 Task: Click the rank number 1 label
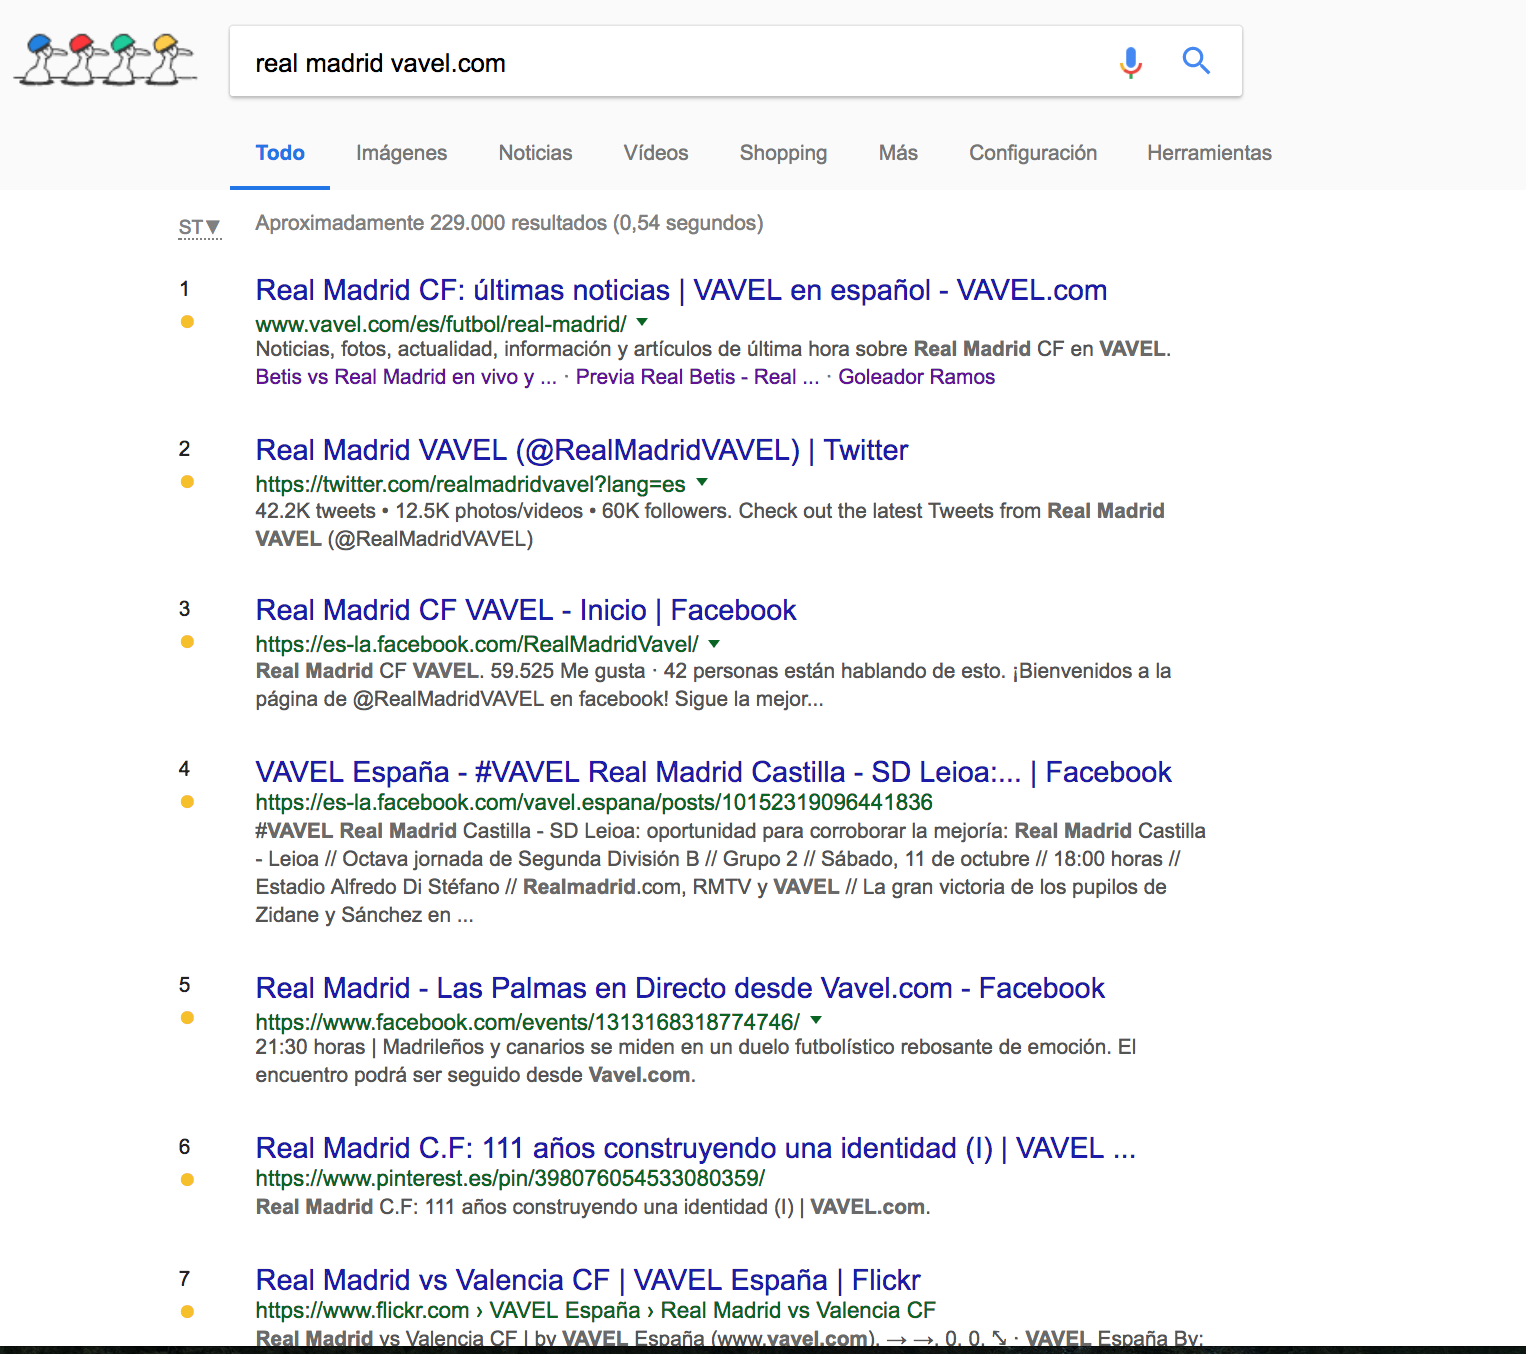[184, 289]
